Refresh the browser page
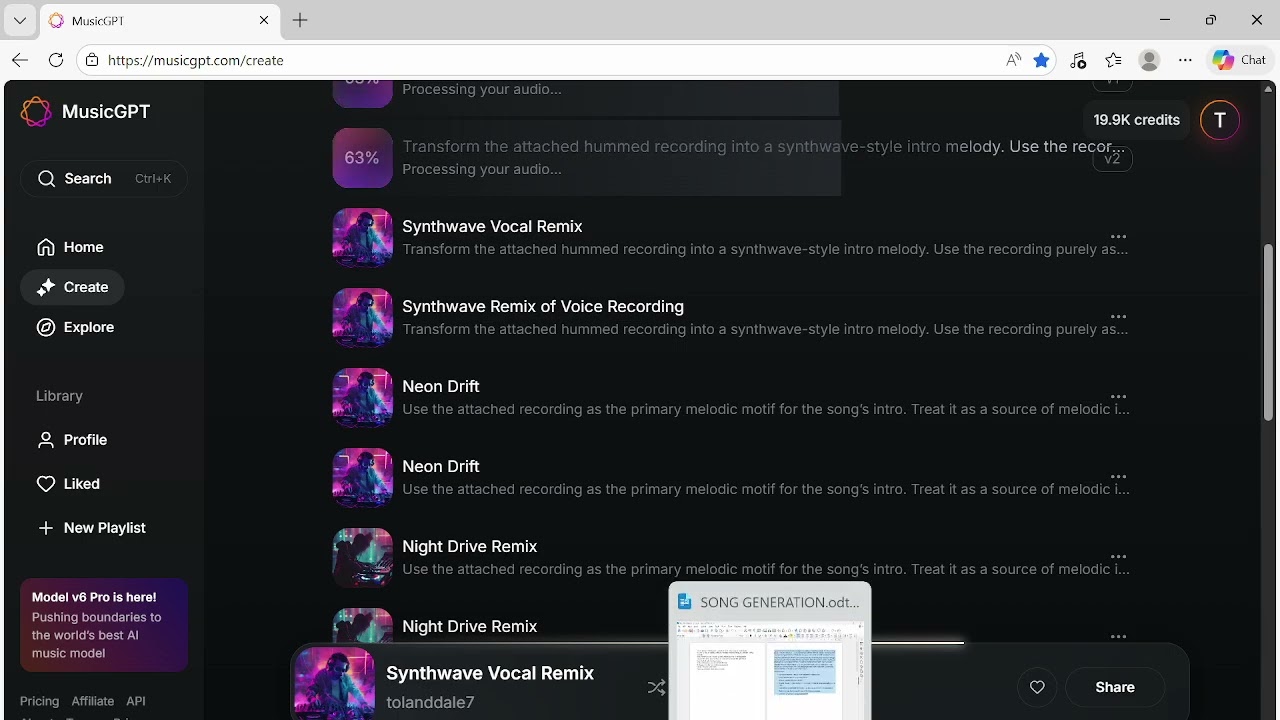The height and width of the screenshot is (720, 1280). click(56, 60)
